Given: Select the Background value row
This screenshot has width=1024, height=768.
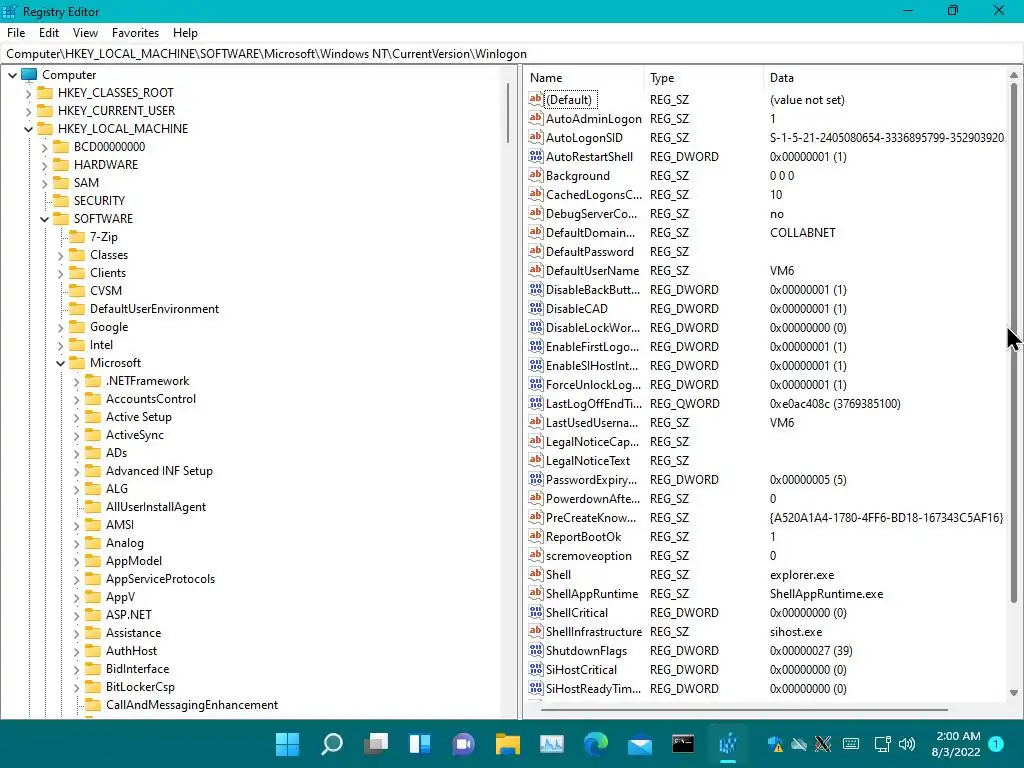Looking at the screenshot, I should [767, 176].
